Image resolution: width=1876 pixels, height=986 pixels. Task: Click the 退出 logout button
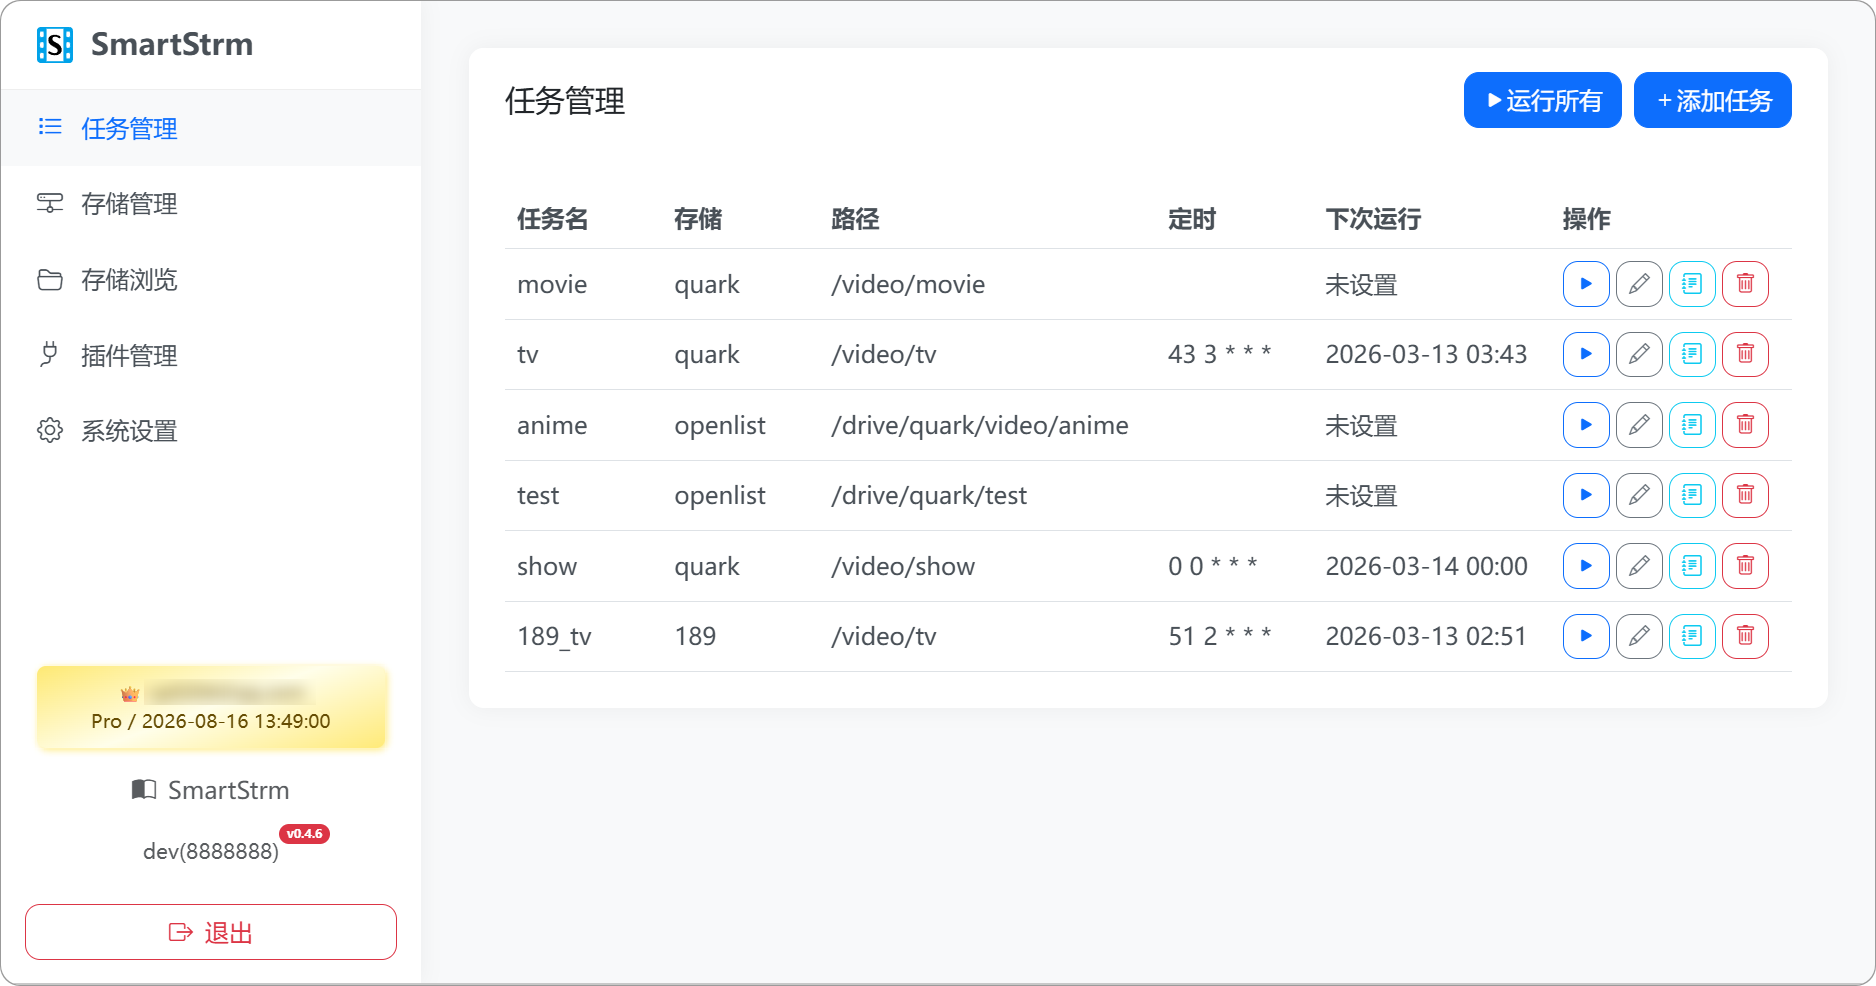click(211, 932)
